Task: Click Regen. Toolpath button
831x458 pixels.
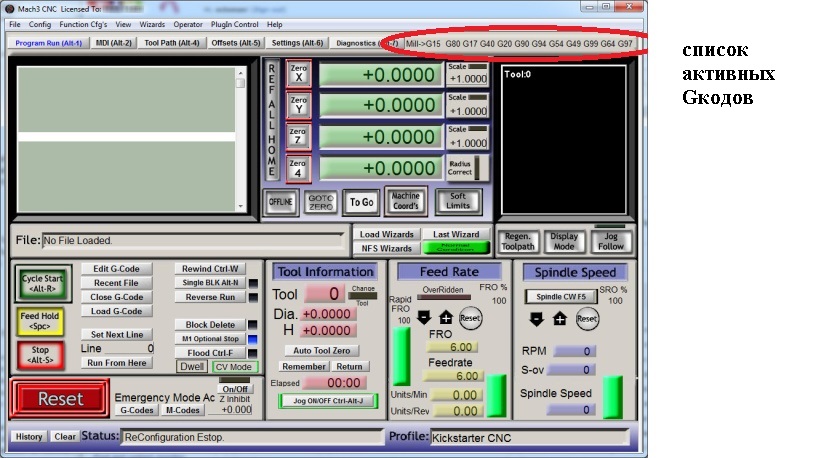Action: (x=518, y=241)
